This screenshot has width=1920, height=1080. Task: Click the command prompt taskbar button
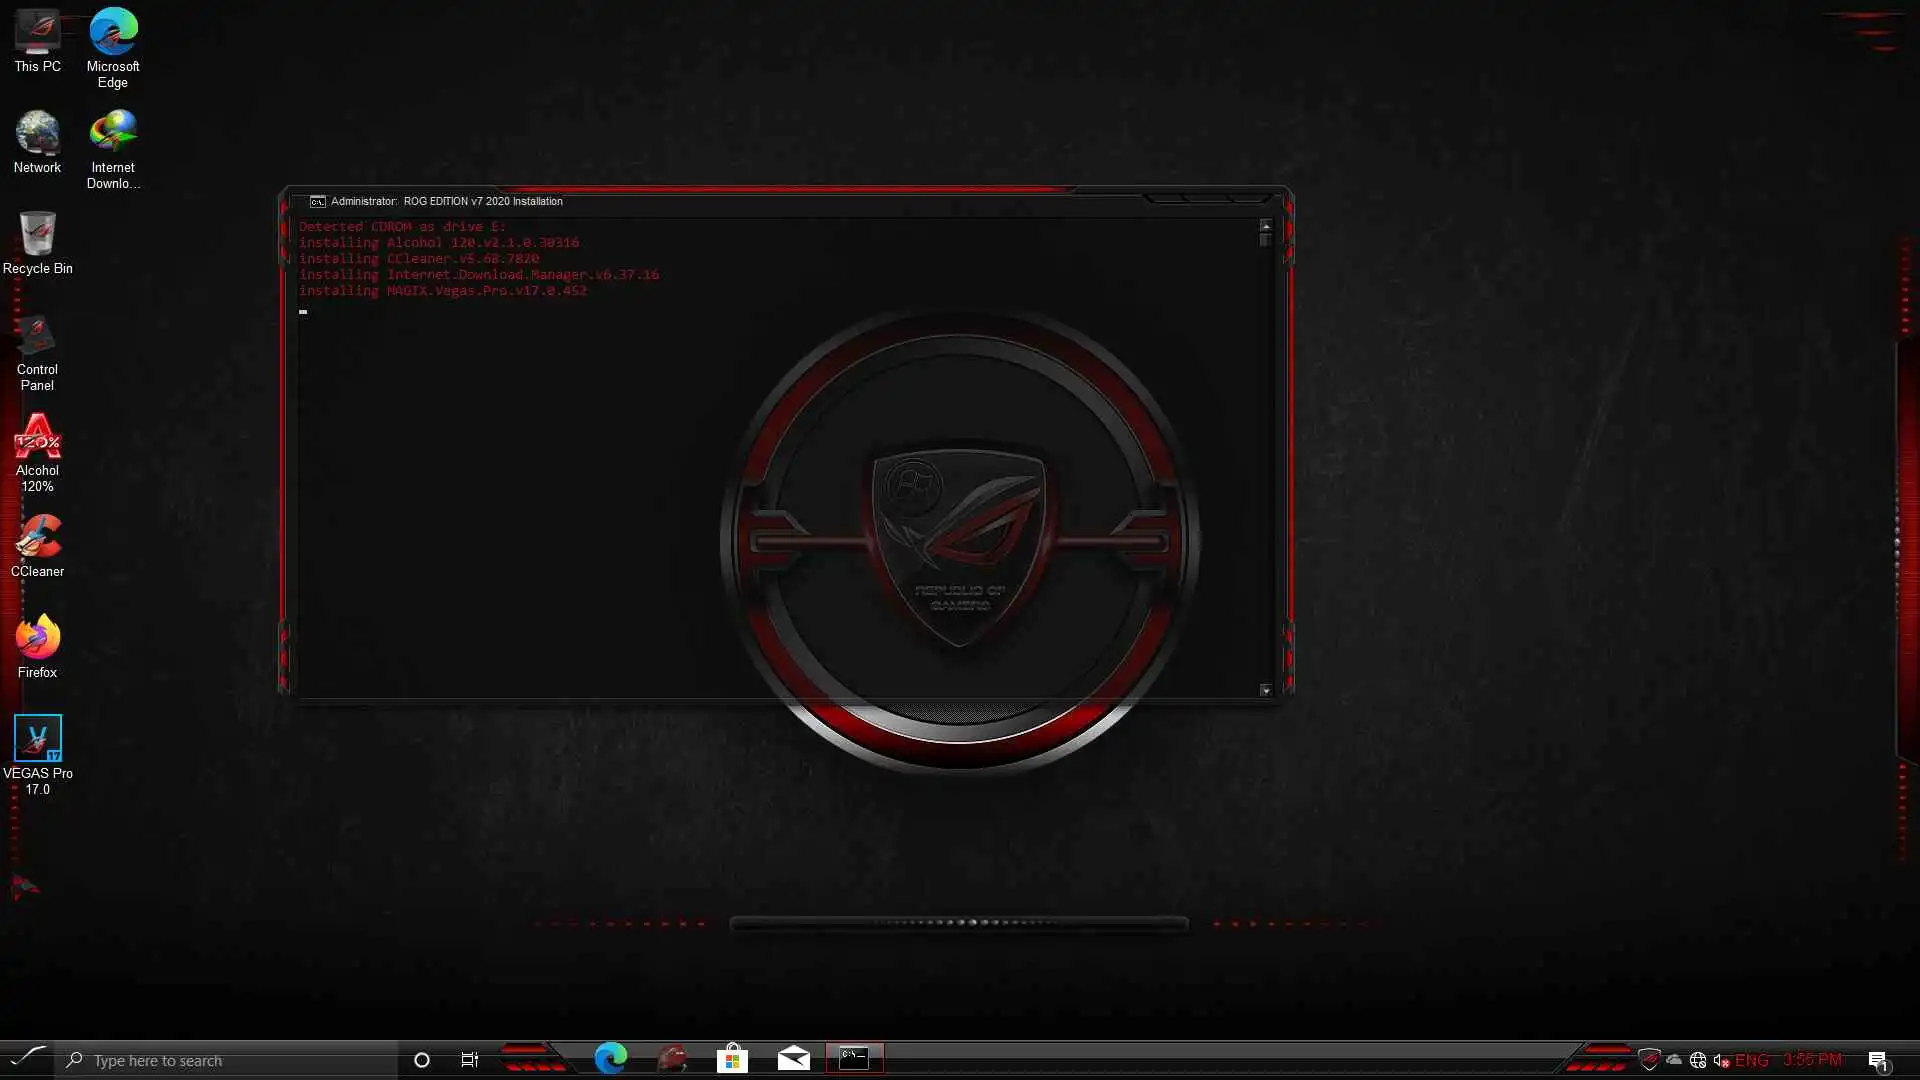pos(854,1058)
